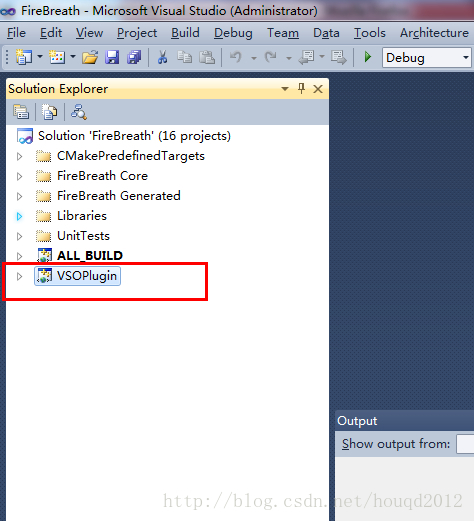
Task: Expand the ALL_BUILD project
Action: coord(19,256)
